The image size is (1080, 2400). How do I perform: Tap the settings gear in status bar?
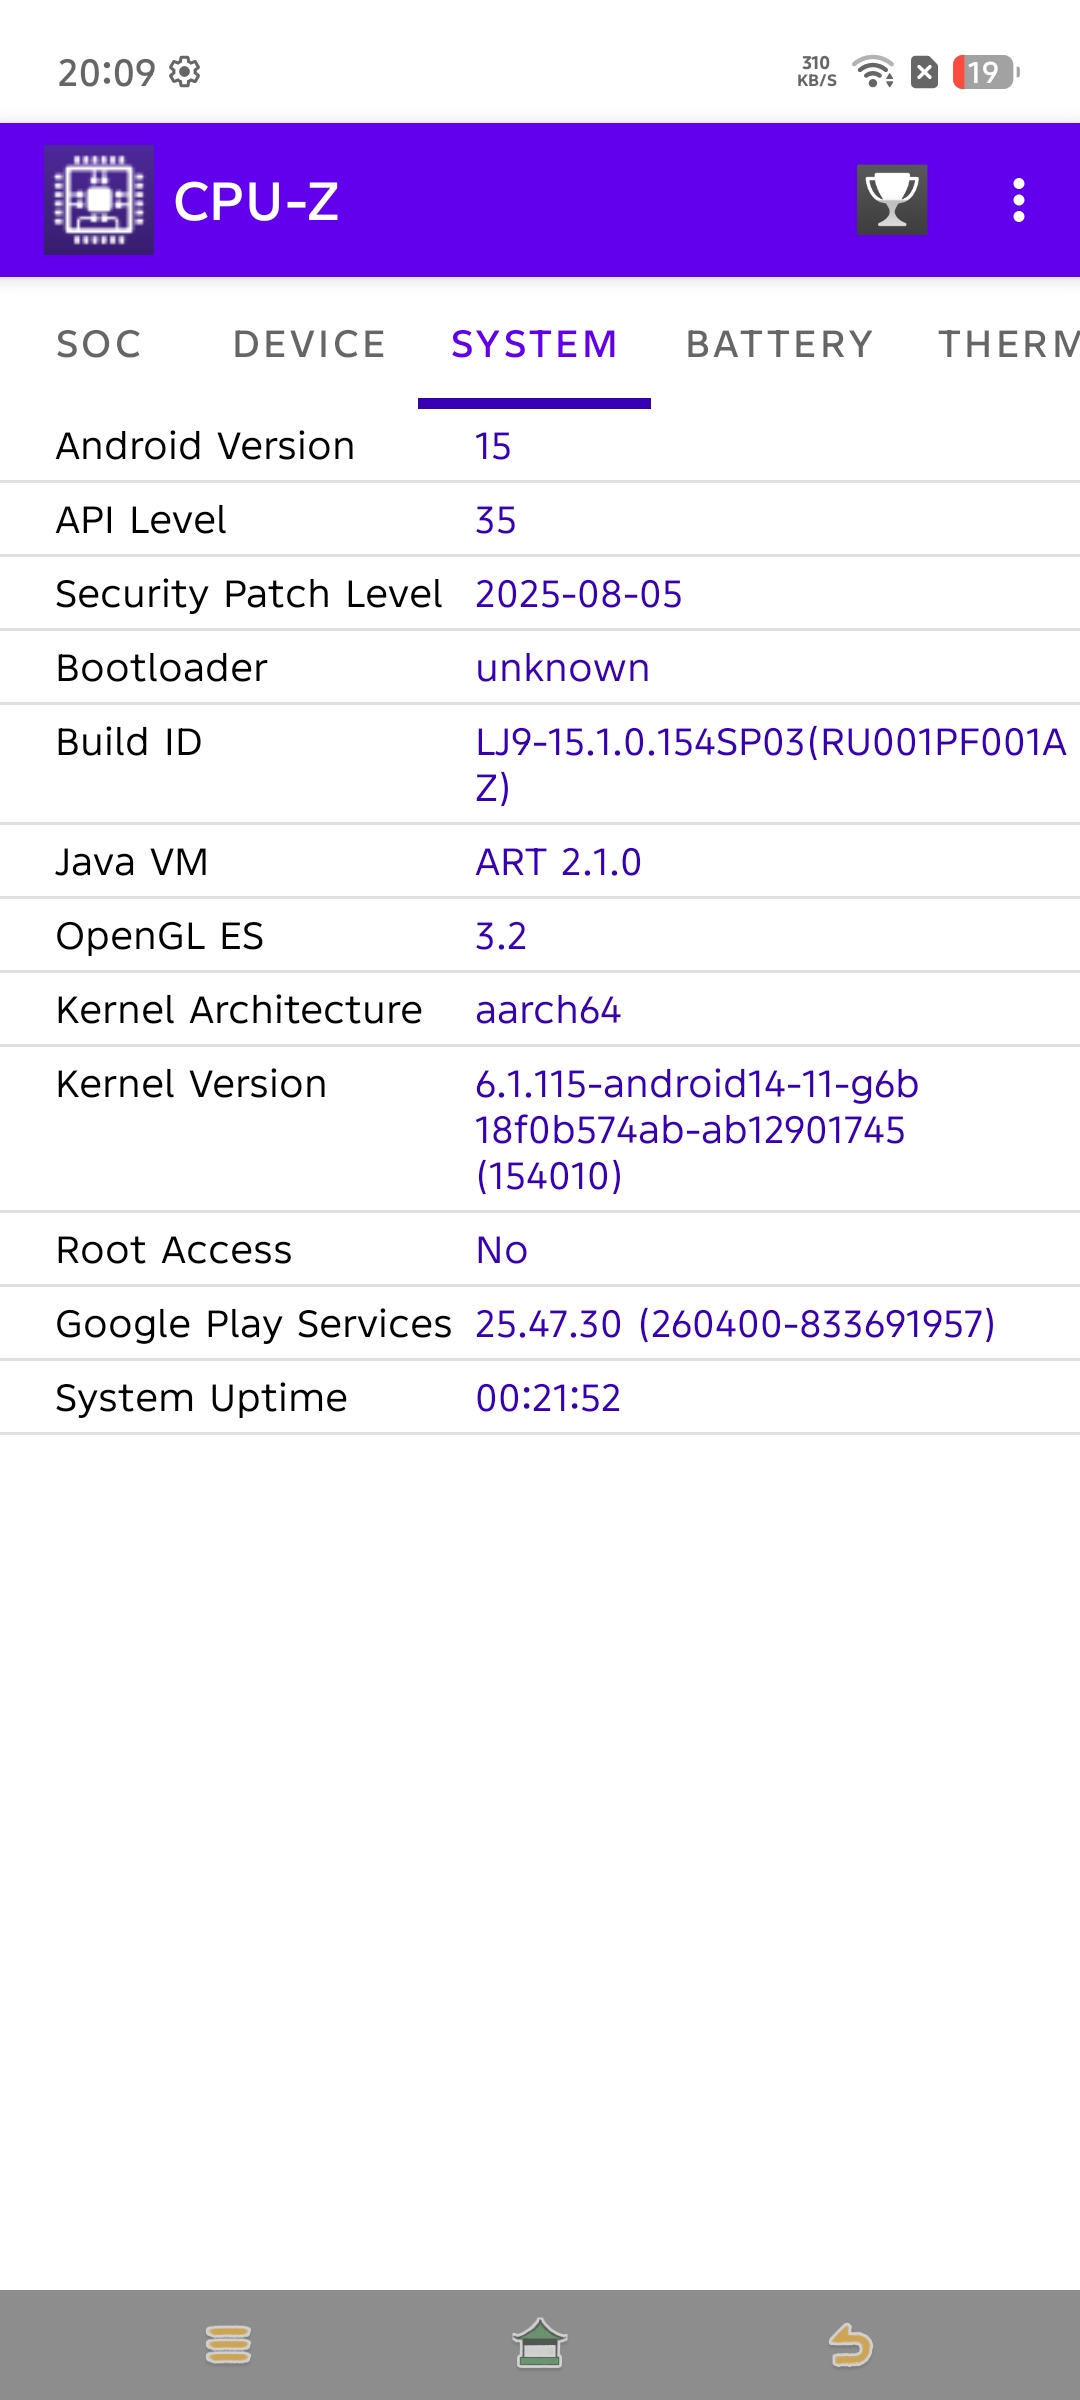point(185,72)
